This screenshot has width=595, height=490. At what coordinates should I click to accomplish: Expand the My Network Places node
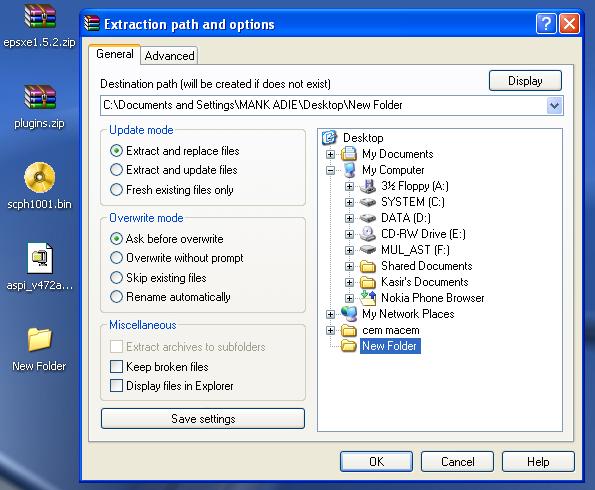click(x=330, y=314)
